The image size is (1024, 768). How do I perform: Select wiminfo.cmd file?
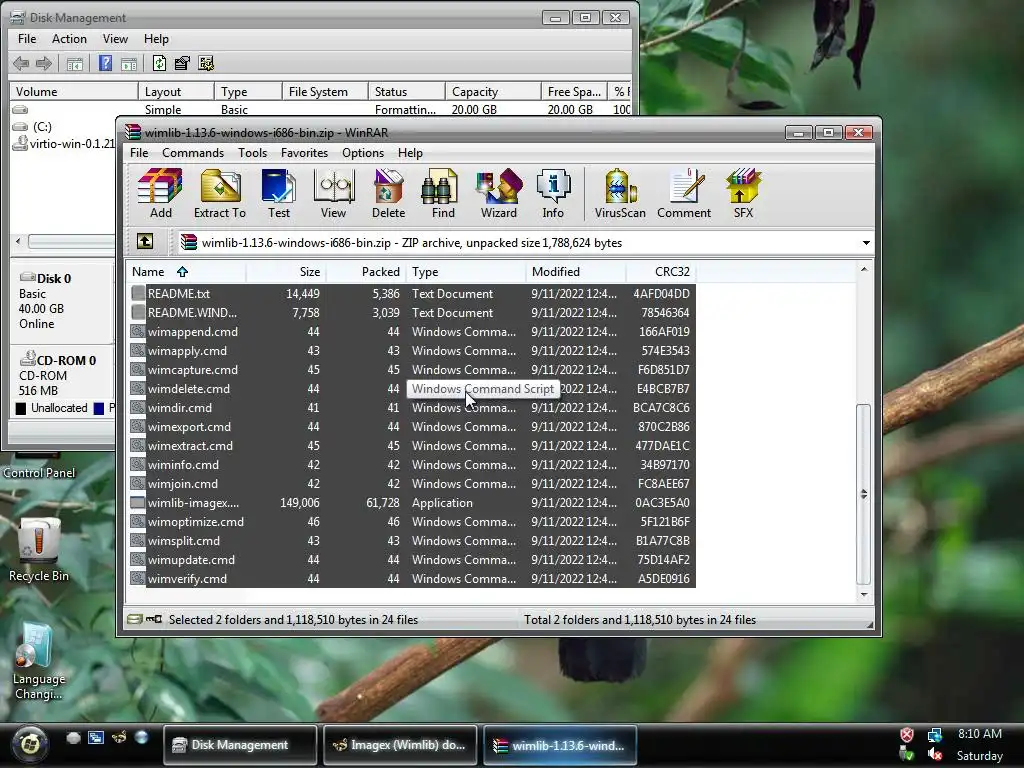412,465
